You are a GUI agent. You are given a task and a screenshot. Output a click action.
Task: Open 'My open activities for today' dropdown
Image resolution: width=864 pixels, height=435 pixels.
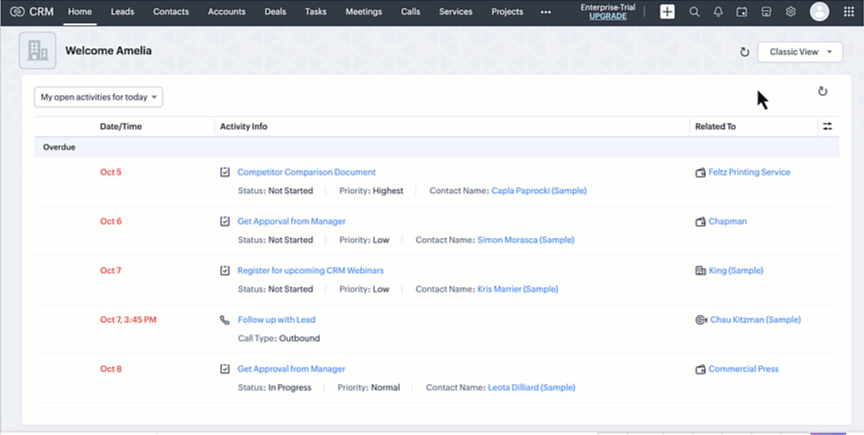tap(99, 97)
